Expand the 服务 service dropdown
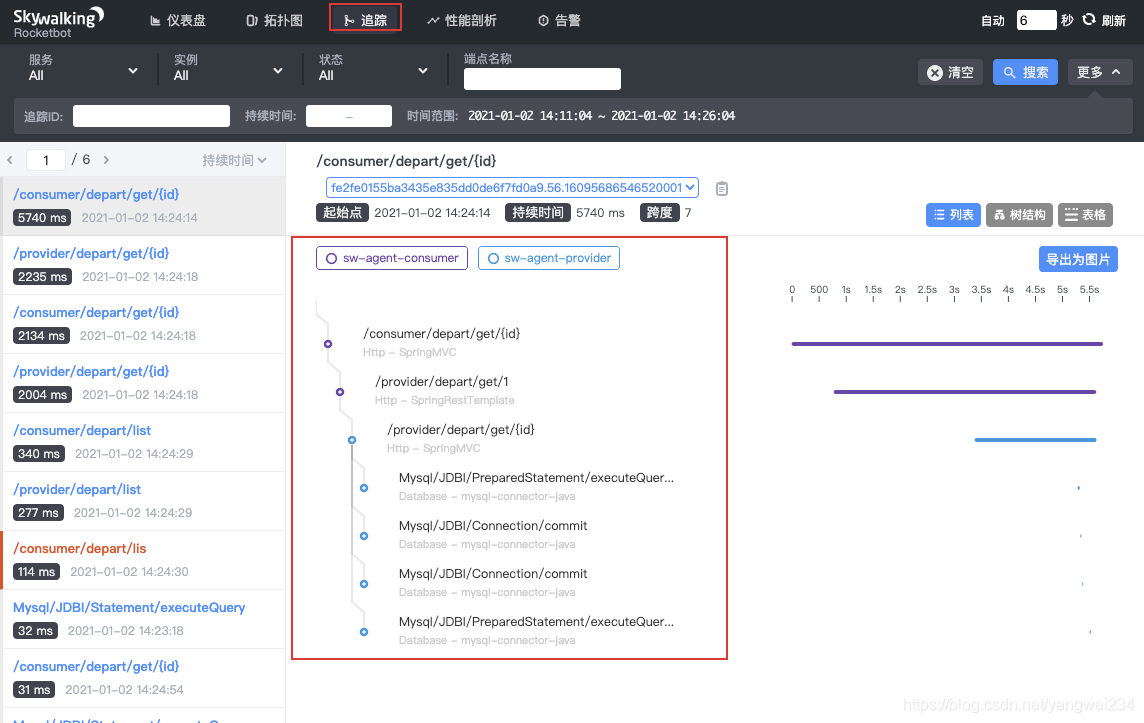Viewport: 1144px width, 723px height. click(83, 69)
